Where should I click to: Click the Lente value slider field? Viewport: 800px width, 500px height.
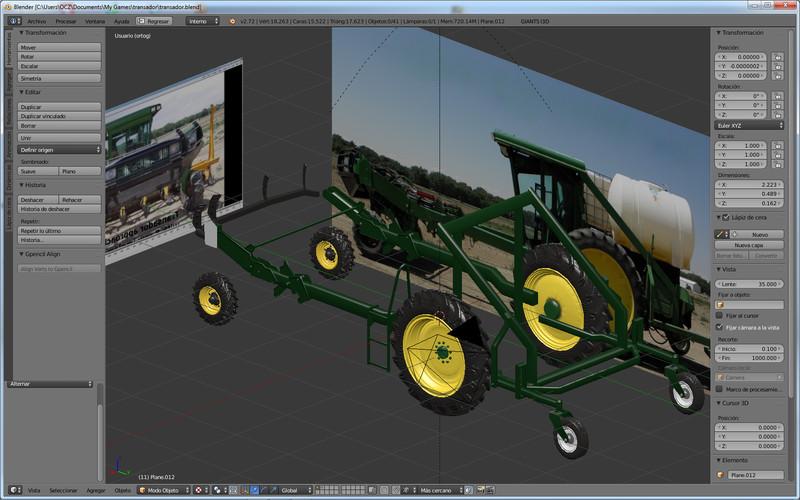pyautogui.click(x=749, y=284)
